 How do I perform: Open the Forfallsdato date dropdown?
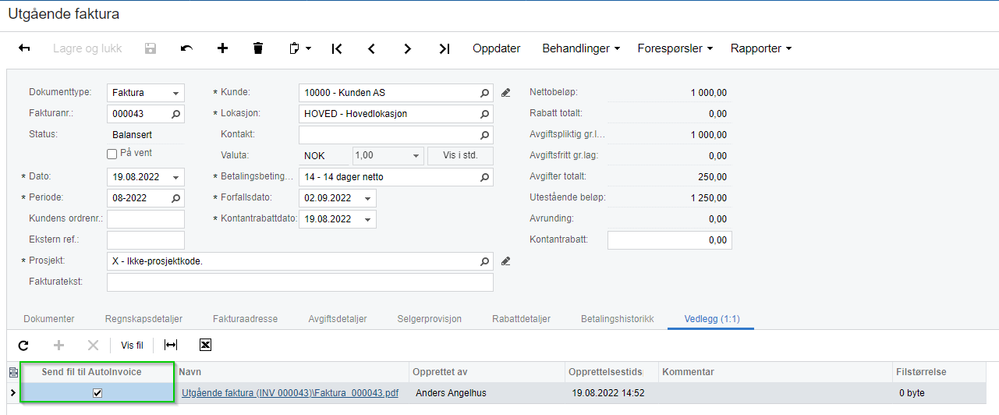[367, 198]
